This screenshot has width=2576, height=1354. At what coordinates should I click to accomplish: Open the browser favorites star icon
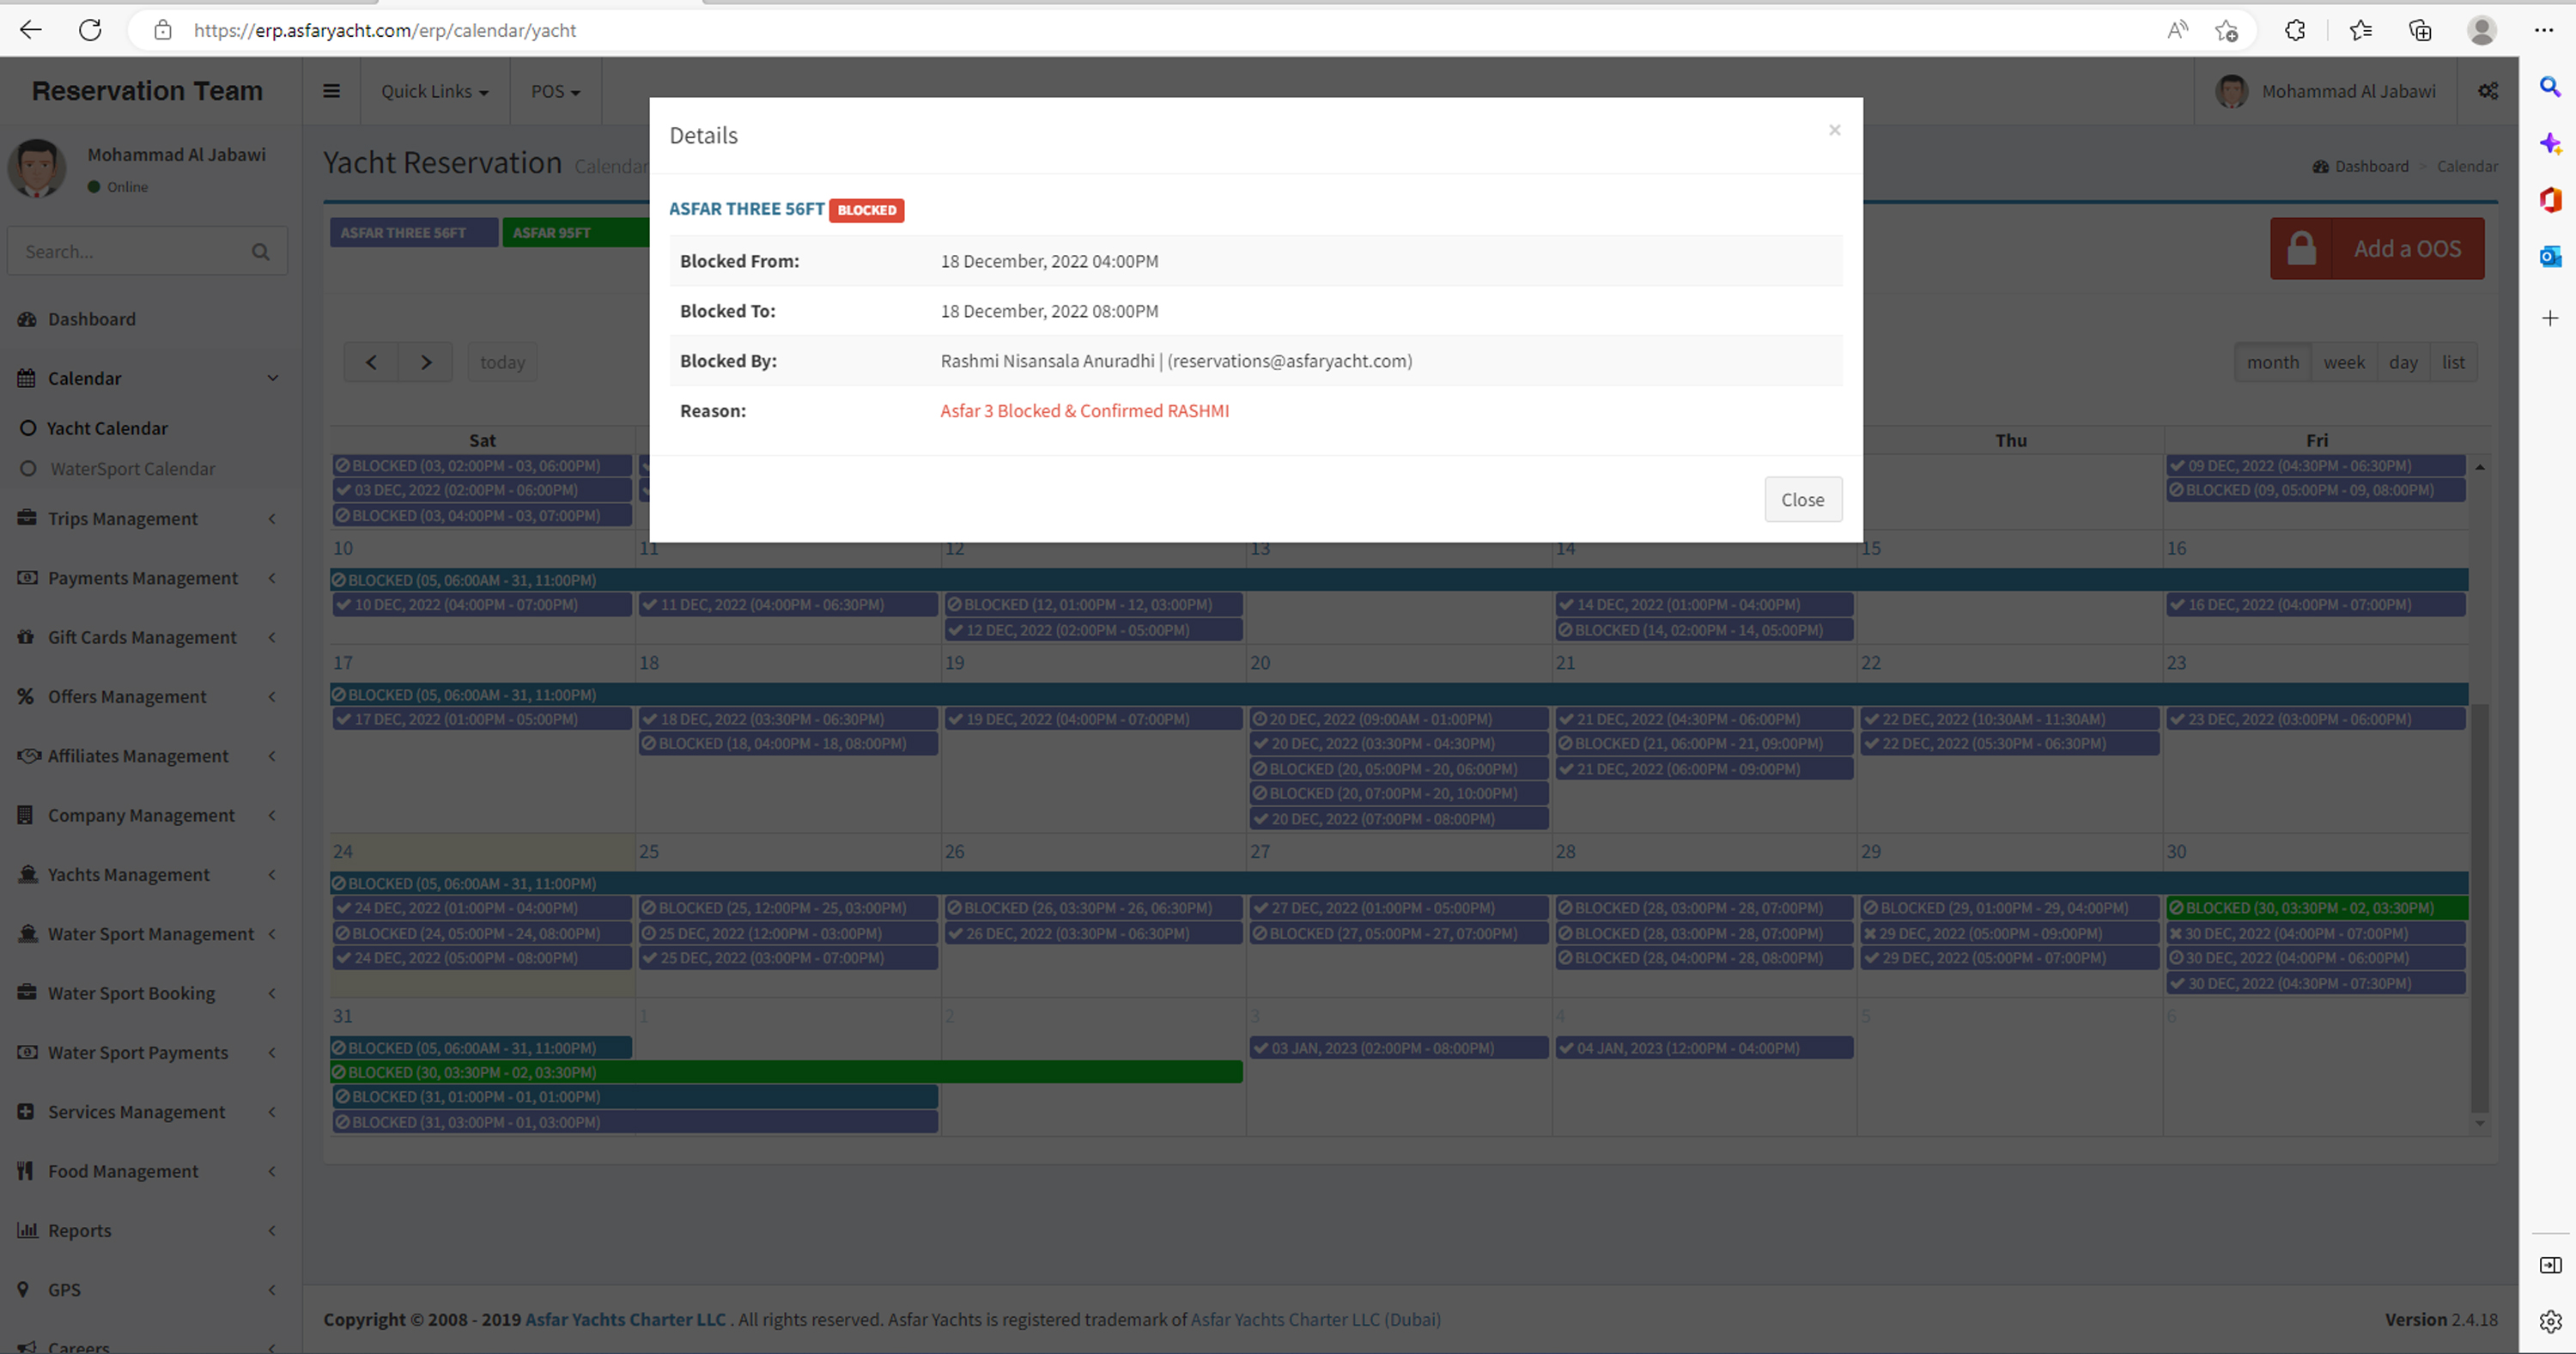click(x=2360, y=30)
